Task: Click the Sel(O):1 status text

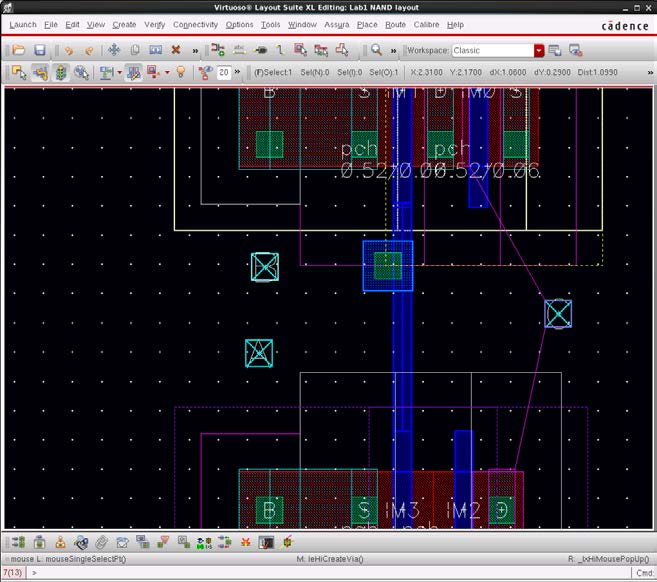Action: click(383, 72)
